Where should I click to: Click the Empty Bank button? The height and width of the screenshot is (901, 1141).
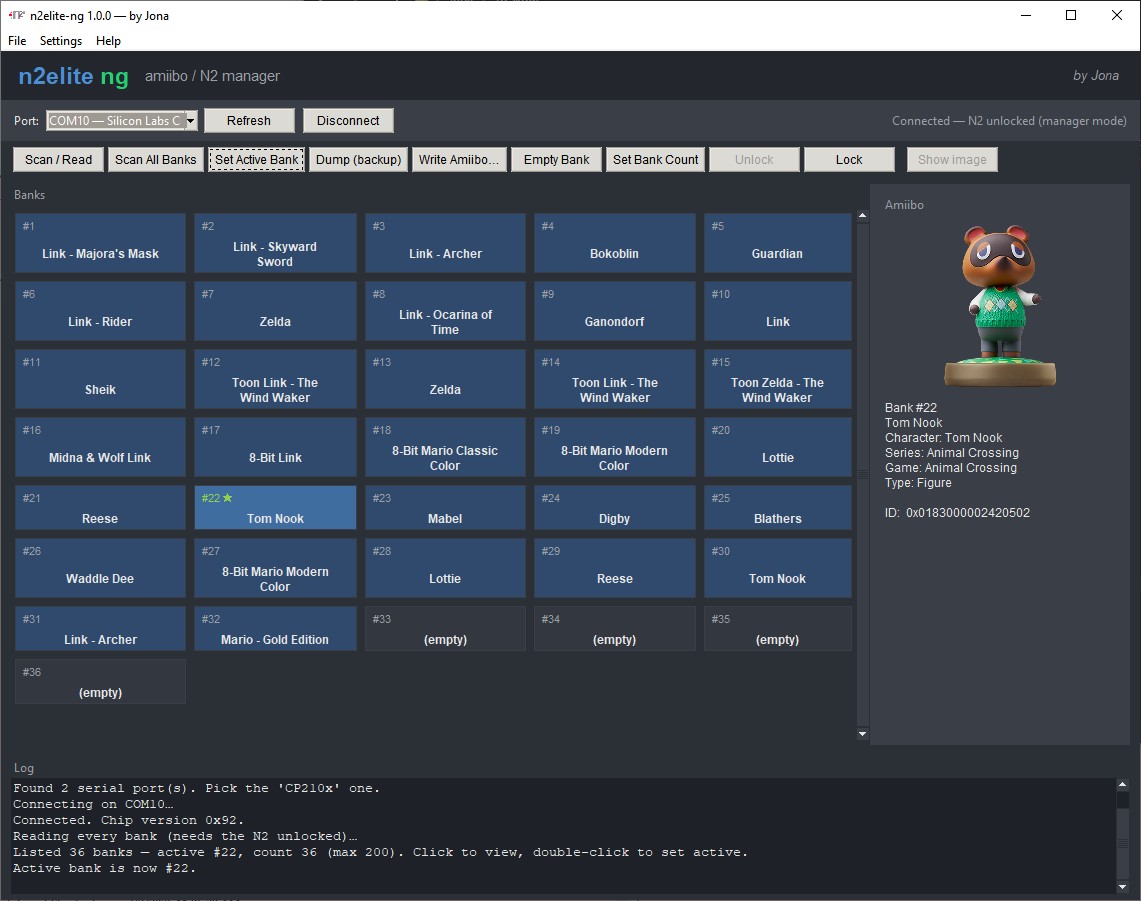[557, 159]
